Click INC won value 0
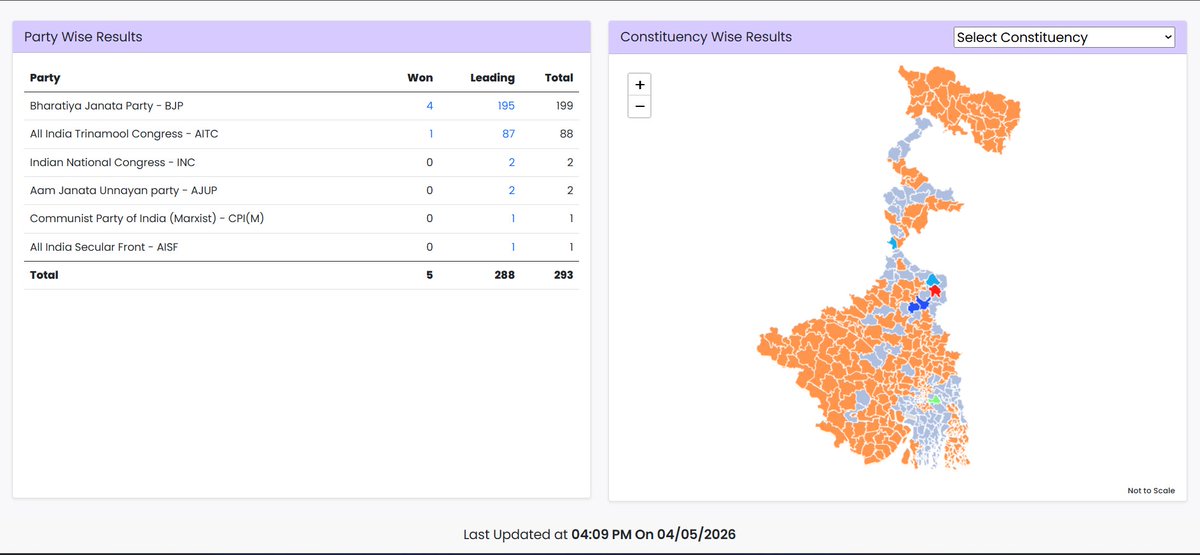The image size is (1200, 555). click(430, 162)
